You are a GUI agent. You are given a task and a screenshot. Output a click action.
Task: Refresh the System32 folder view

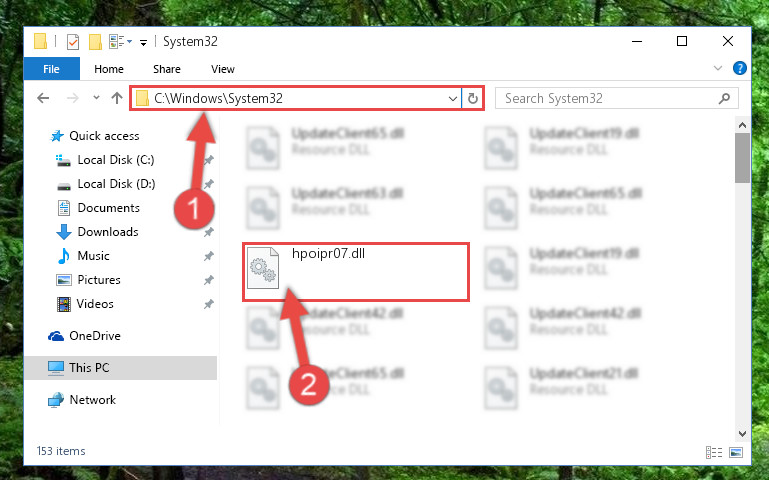(x=472, y=98)
